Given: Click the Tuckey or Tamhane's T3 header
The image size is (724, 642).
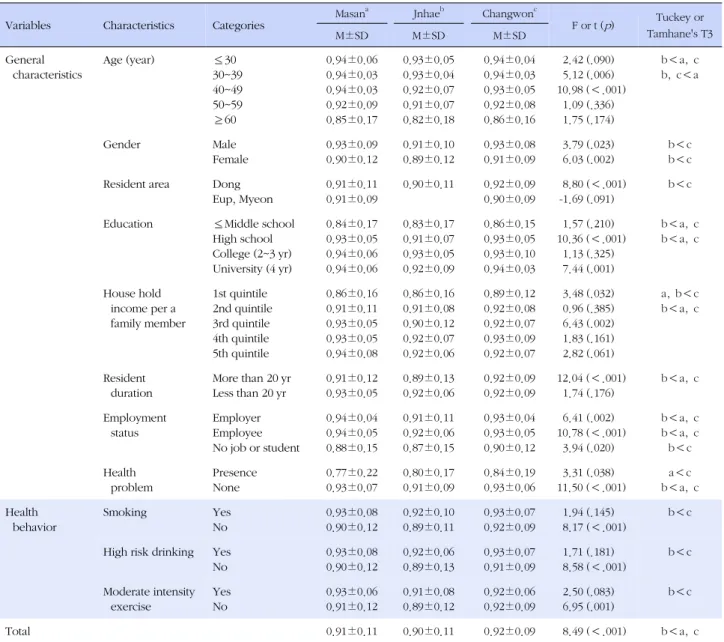Looking at the screenshot, I should coord(680,25).
